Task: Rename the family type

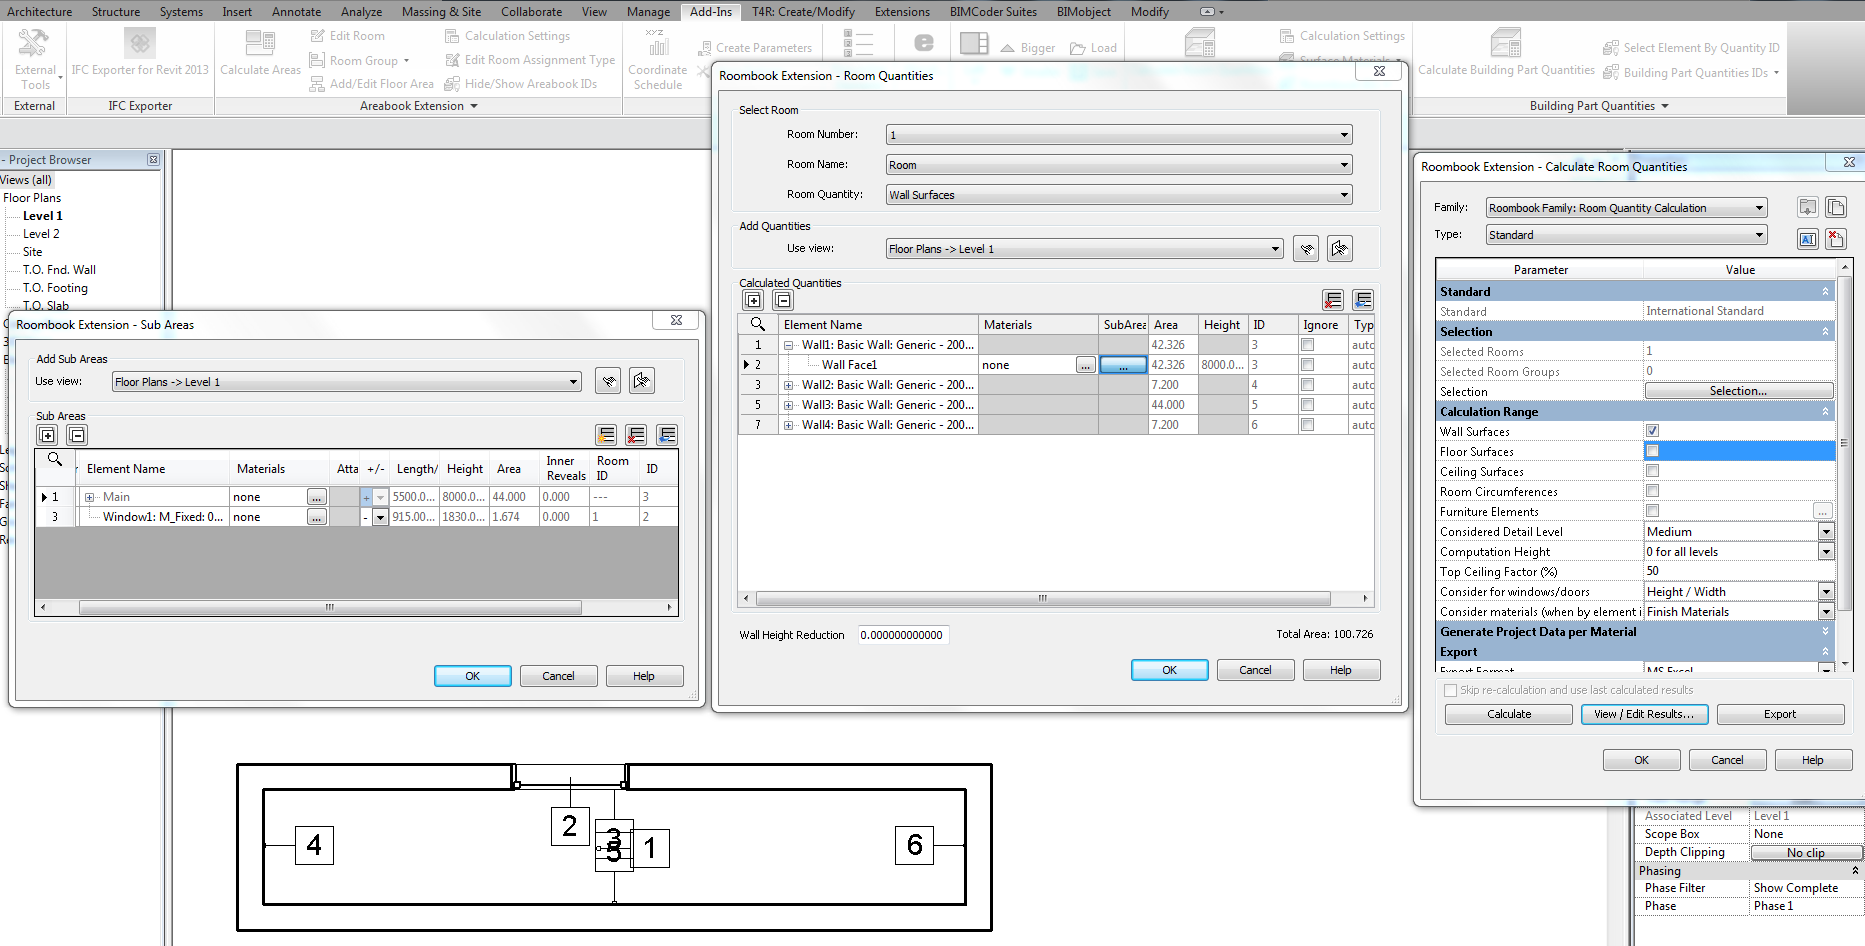Action: click(x=1808, y=239)
